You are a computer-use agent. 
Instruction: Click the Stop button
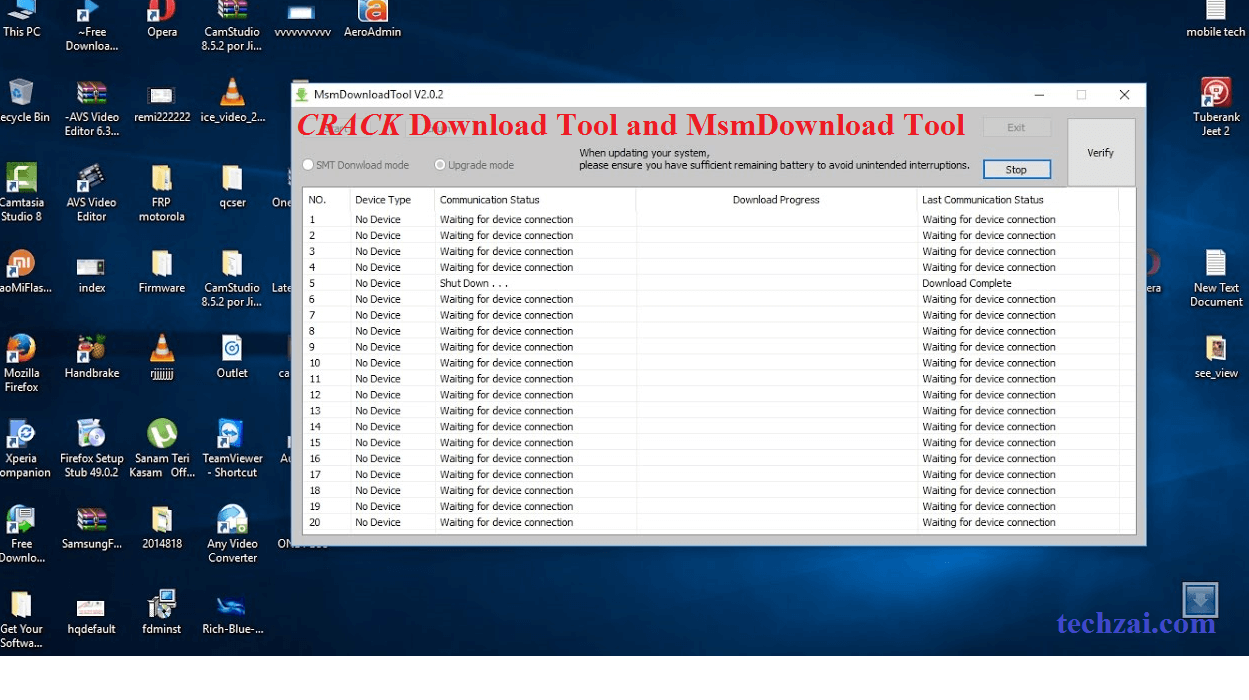[1016, 170]
